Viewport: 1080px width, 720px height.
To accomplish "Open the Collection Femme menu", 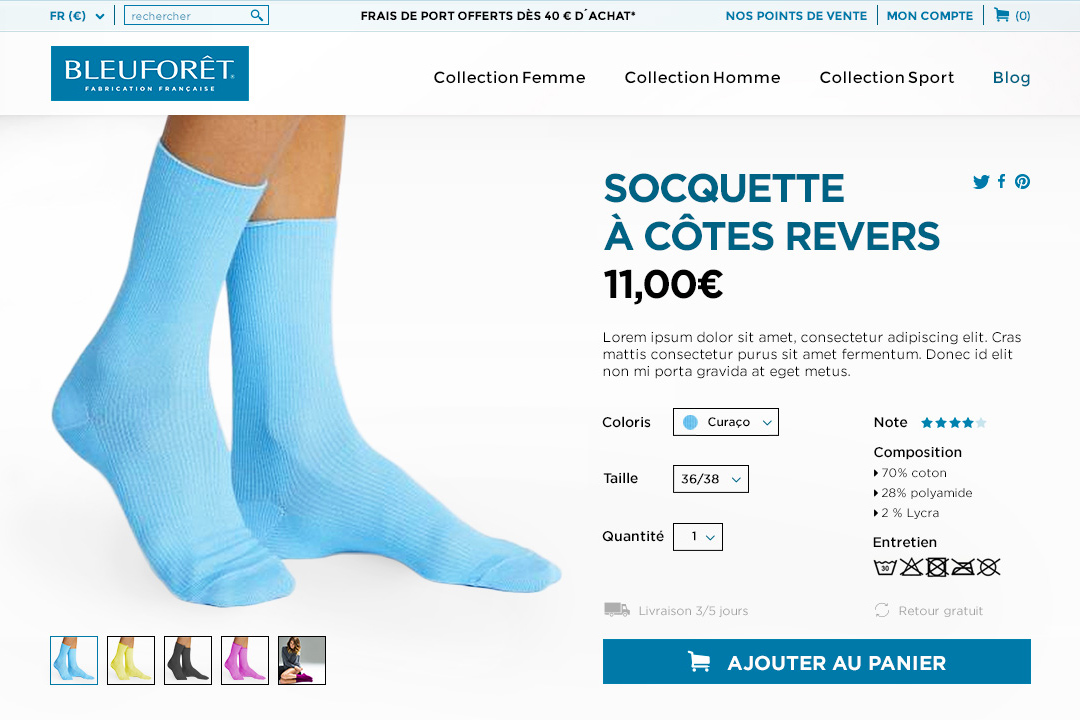I will [509, 77].
